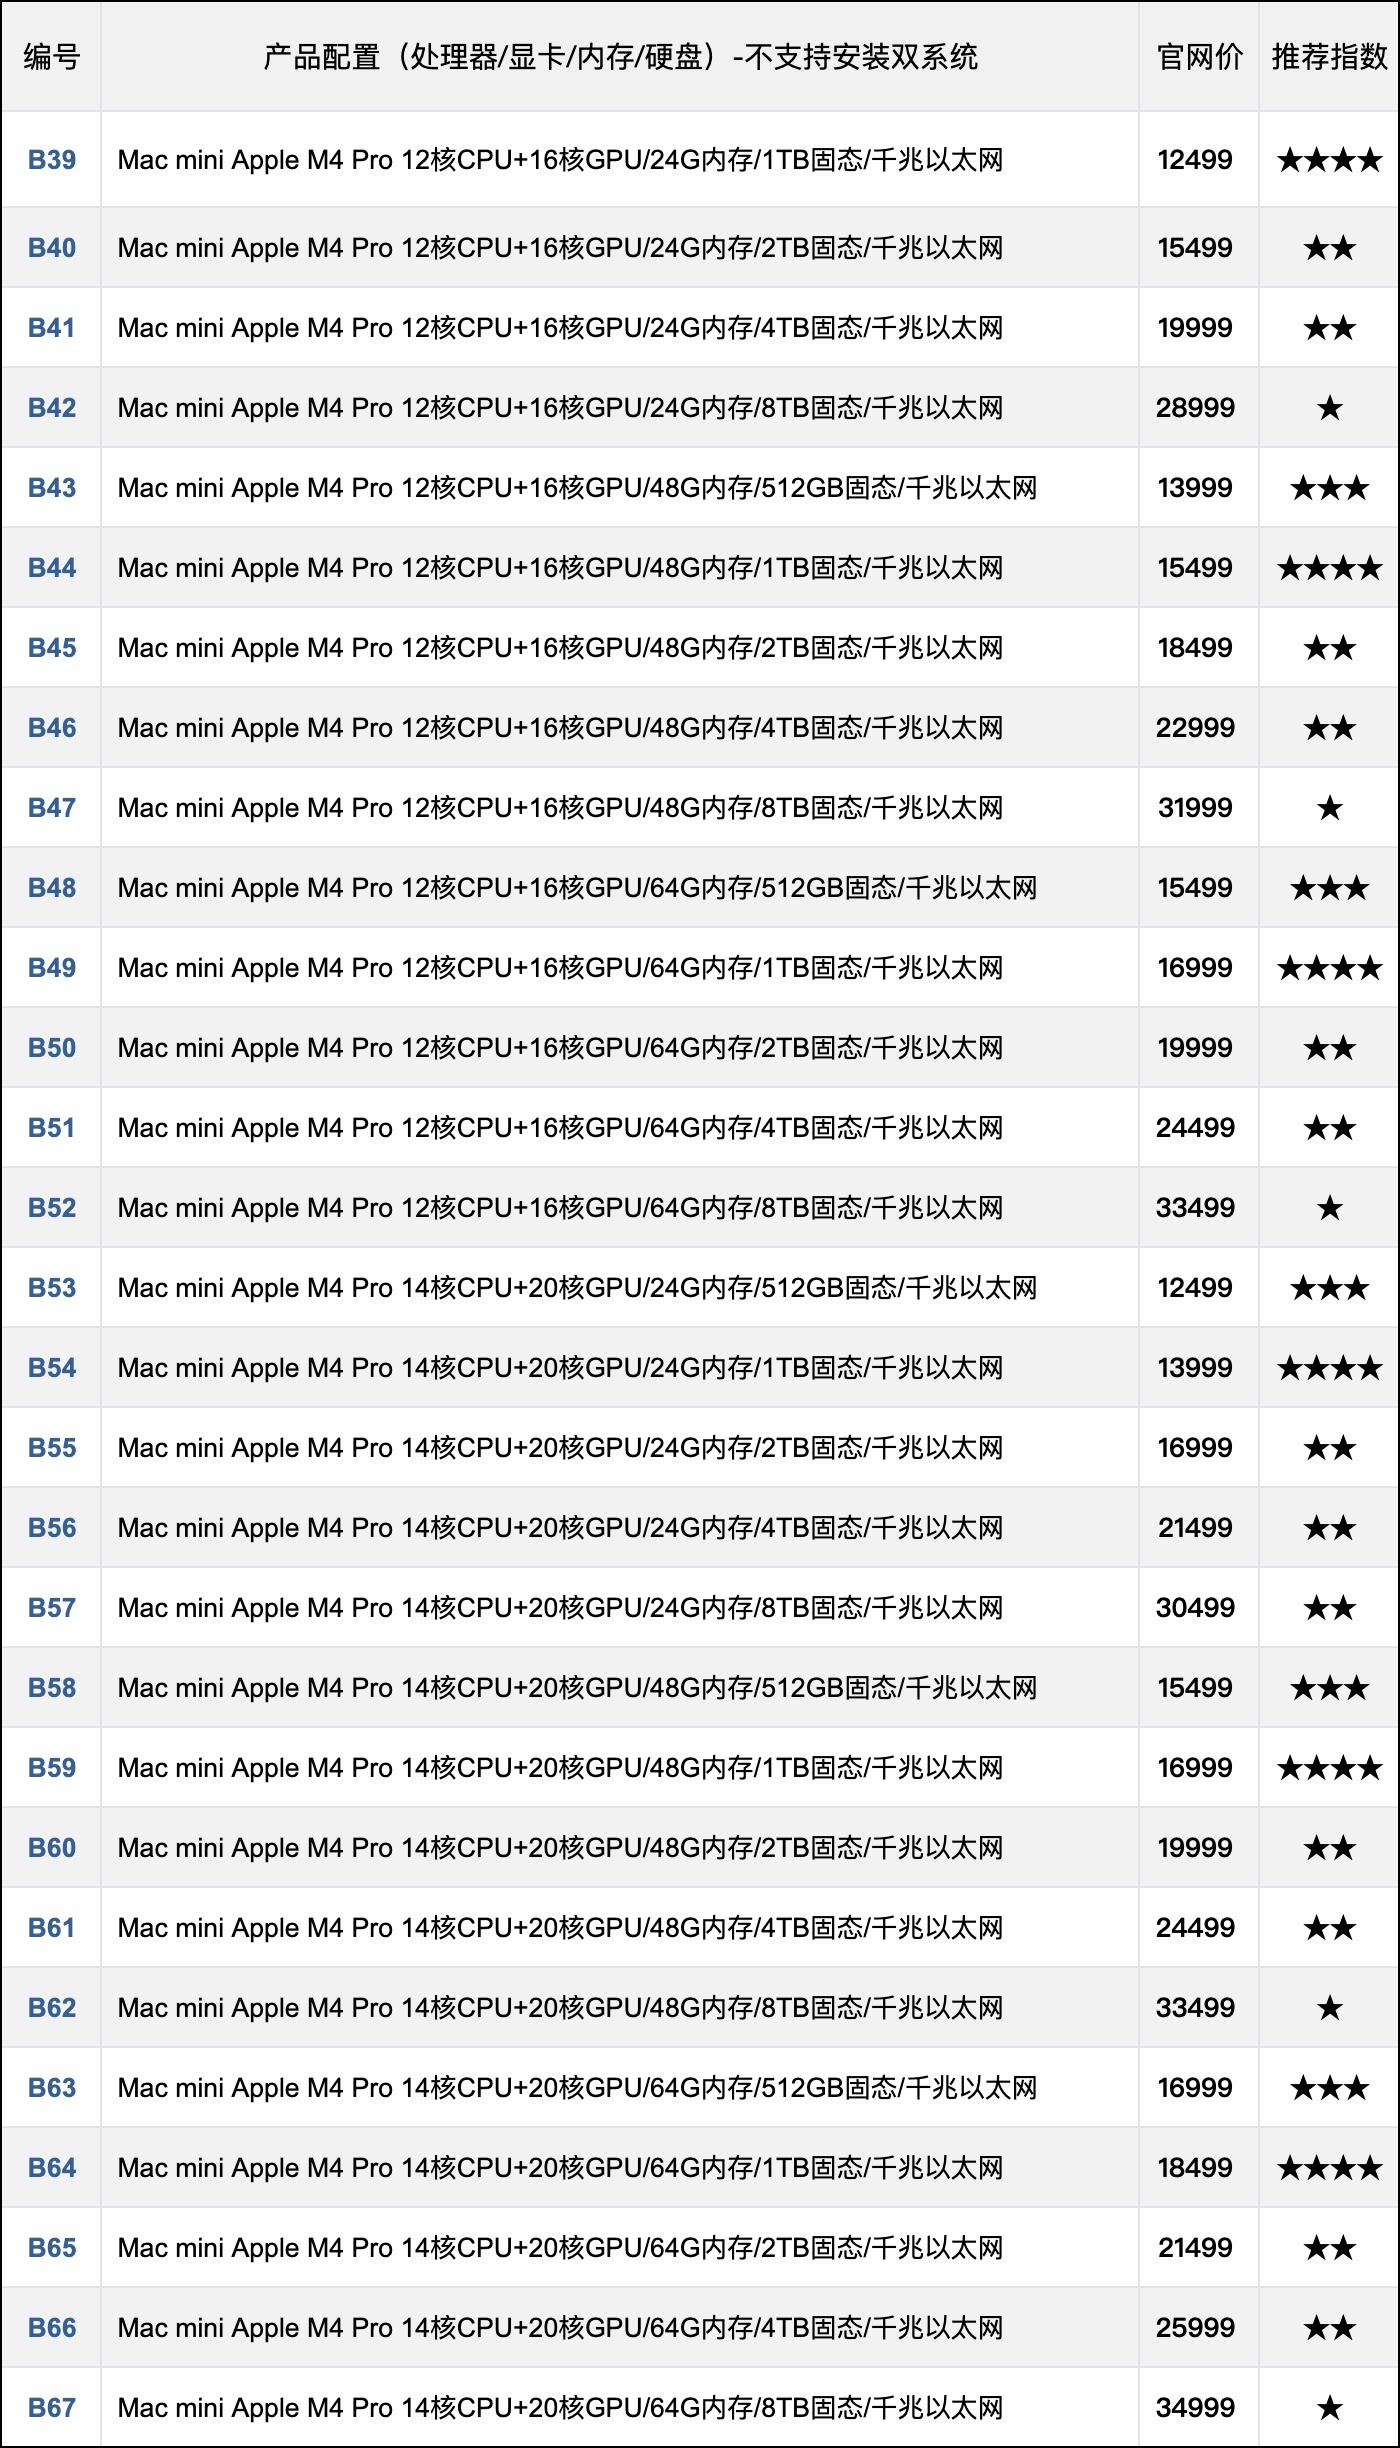Select the B53 row code
The image size is (1400, 2448).
click(x=52, y=1288)
